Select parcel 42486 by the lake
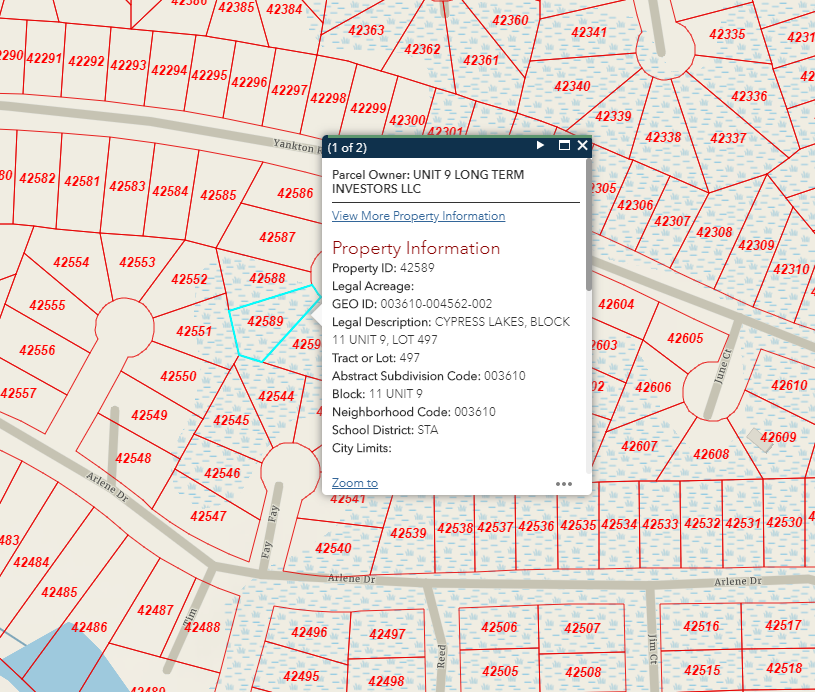The height and width of the screenshot is (692, 815). point(89,628)
